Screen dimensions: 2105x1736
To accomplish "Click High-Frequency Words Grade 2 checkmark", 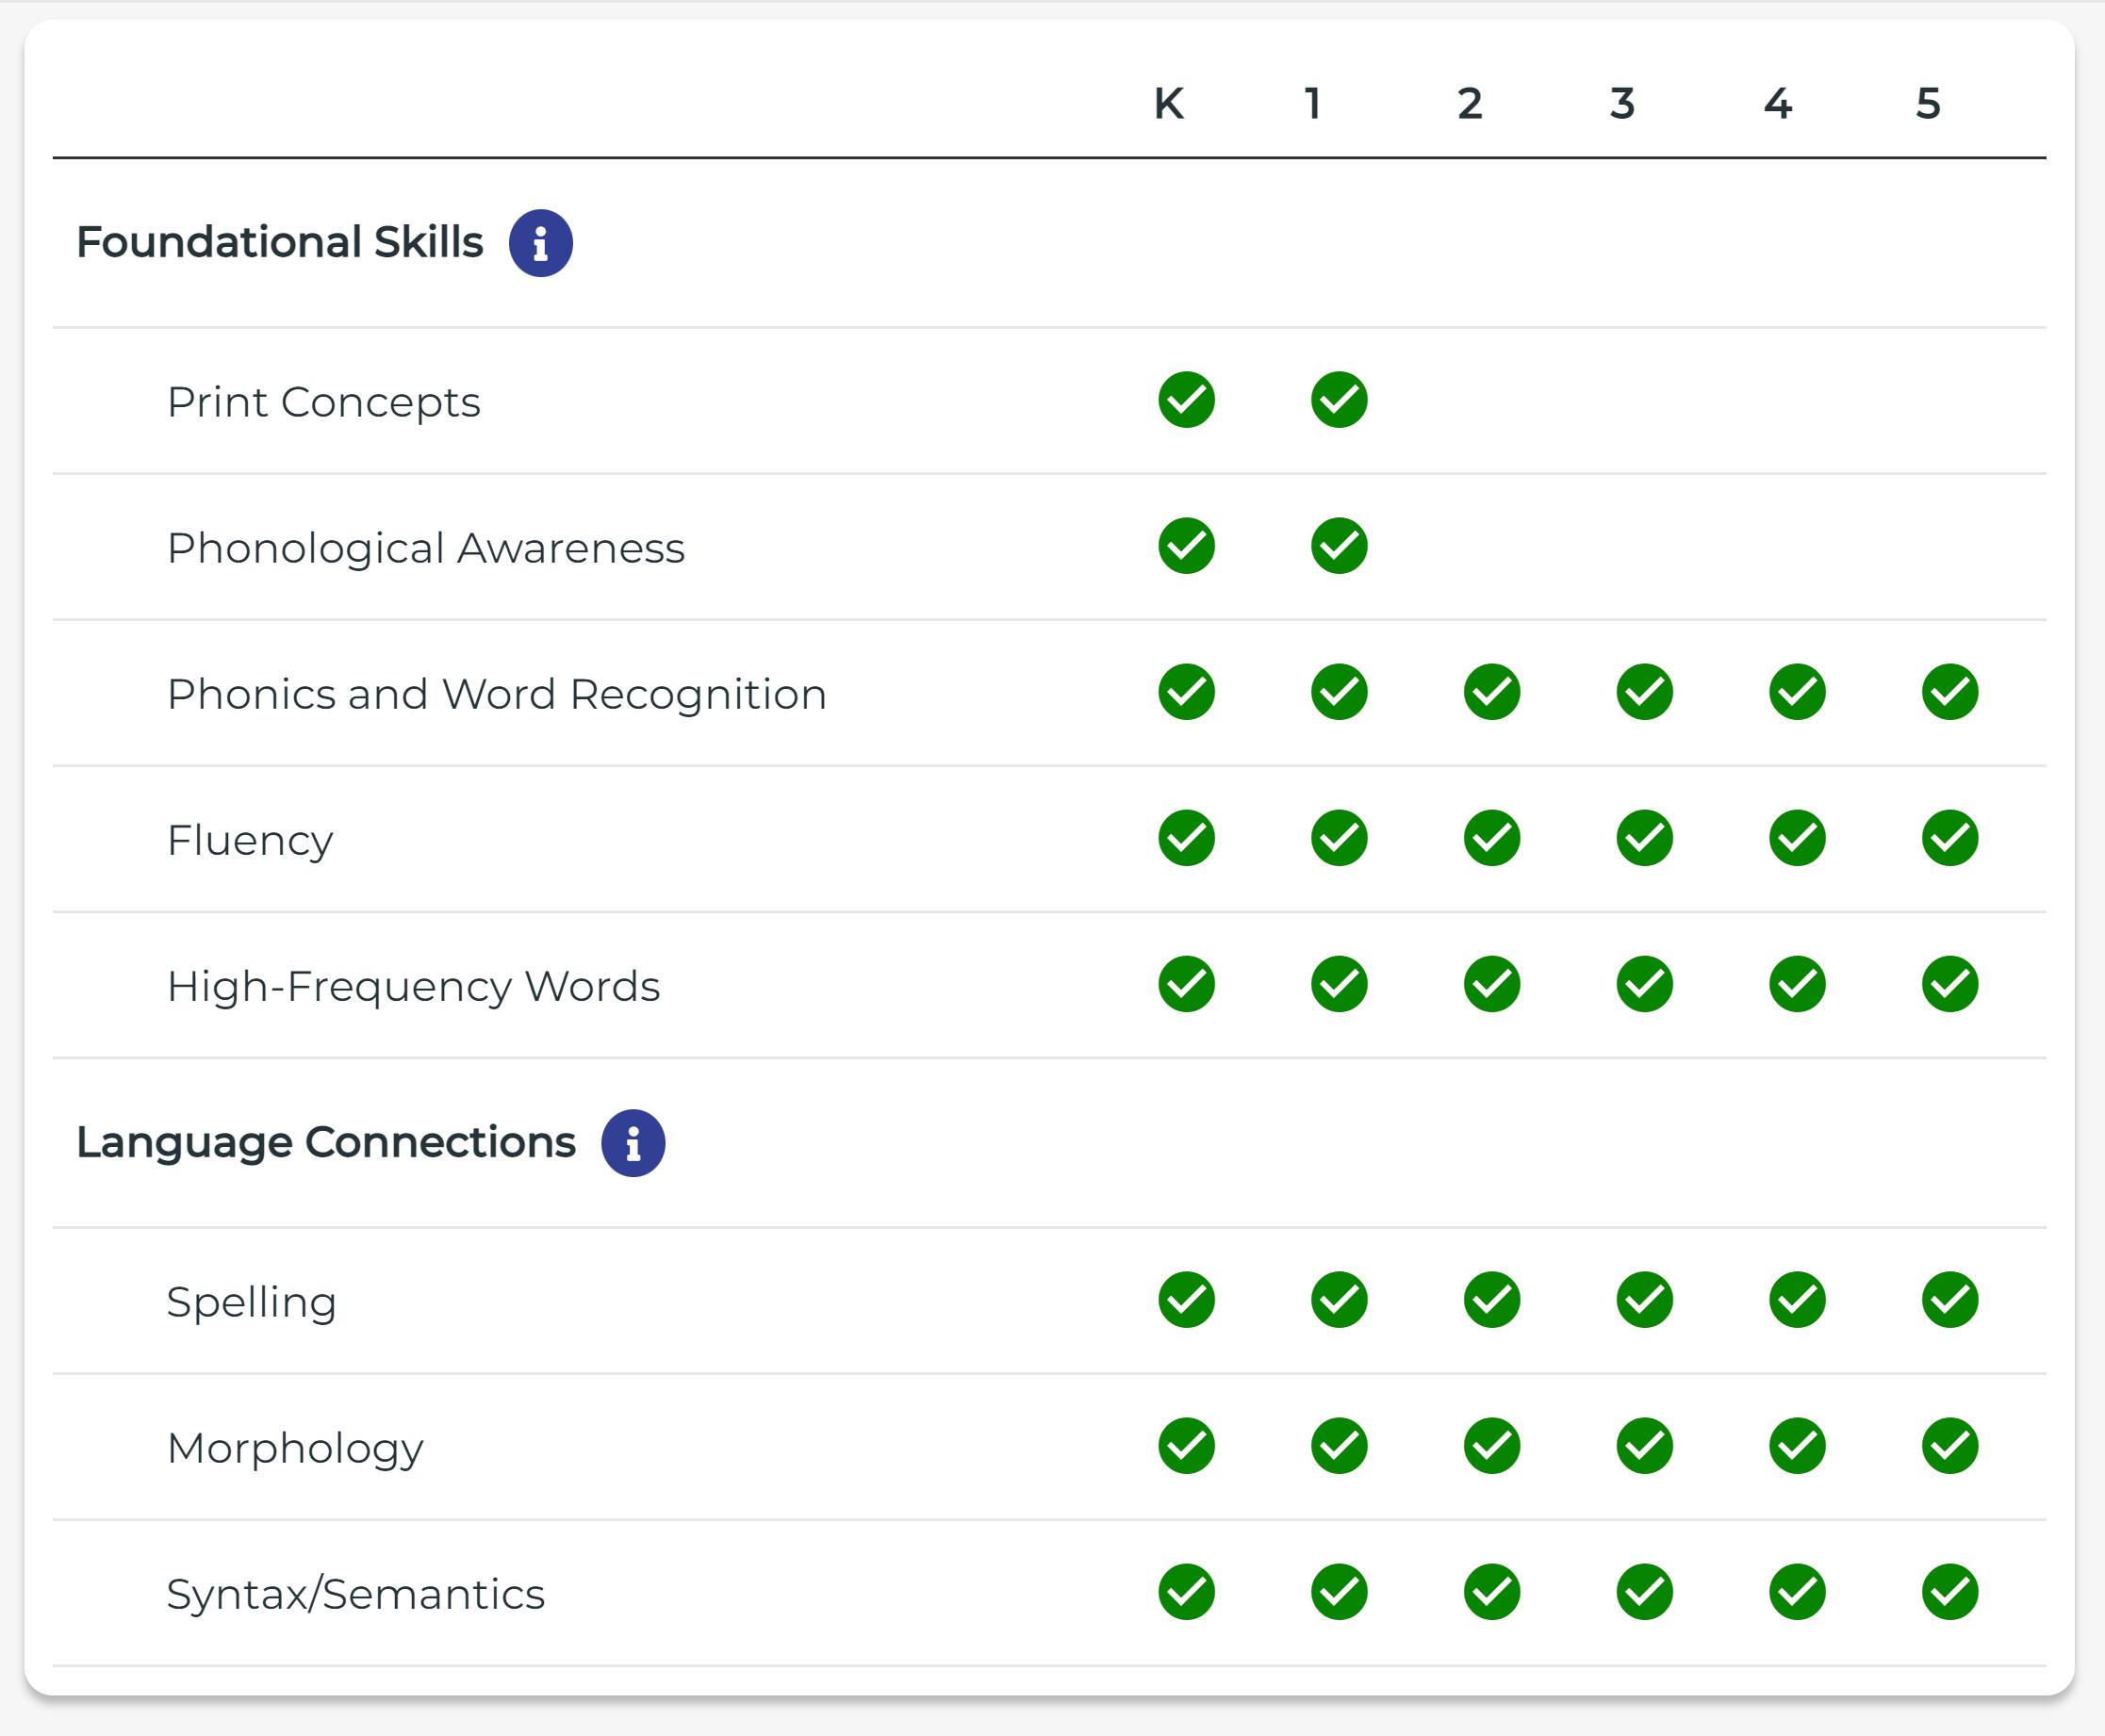I will pyautogui.click(x=1491, y=984).
